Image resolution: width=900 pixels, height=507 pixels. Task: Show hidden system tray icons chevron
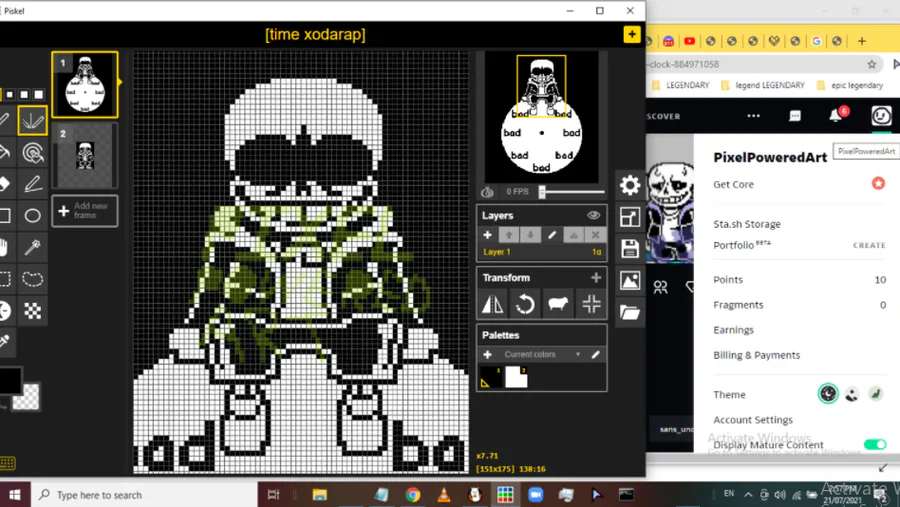pyautogui.click(x=748, y=494)
